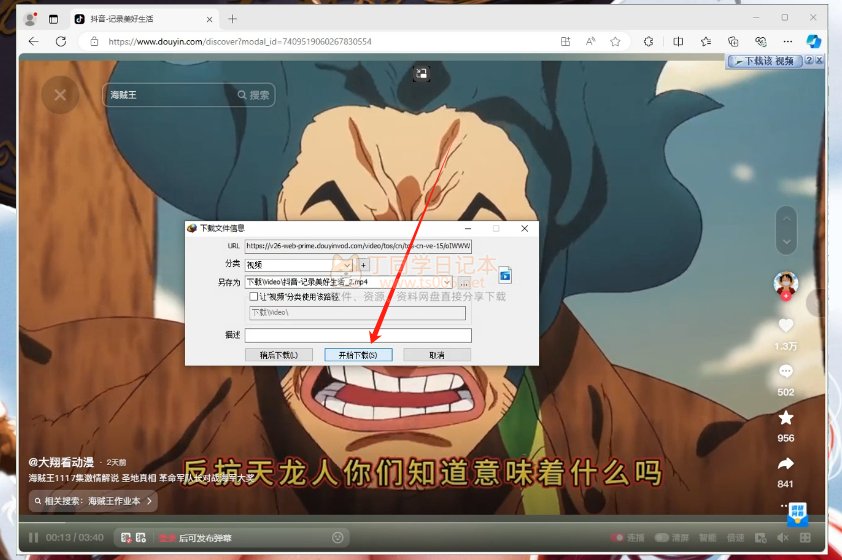Open danmaku settings icon
The height and width of the screenshot is (560, 842).
click(x=141, y=537)
